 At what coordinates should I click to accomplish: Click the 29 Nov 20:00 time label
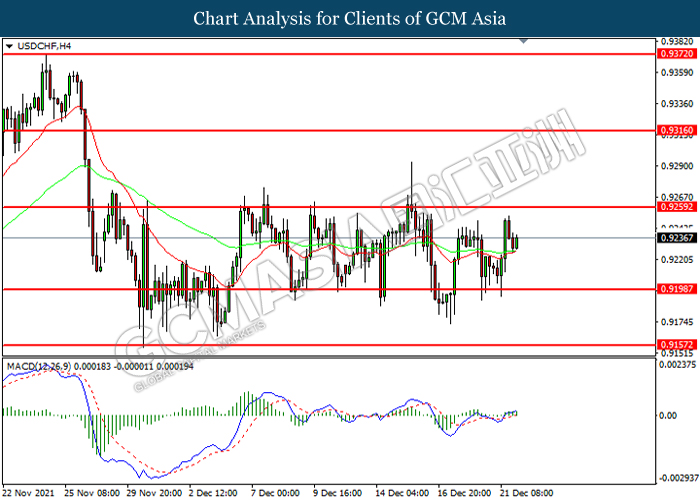(x=154, y=493)
